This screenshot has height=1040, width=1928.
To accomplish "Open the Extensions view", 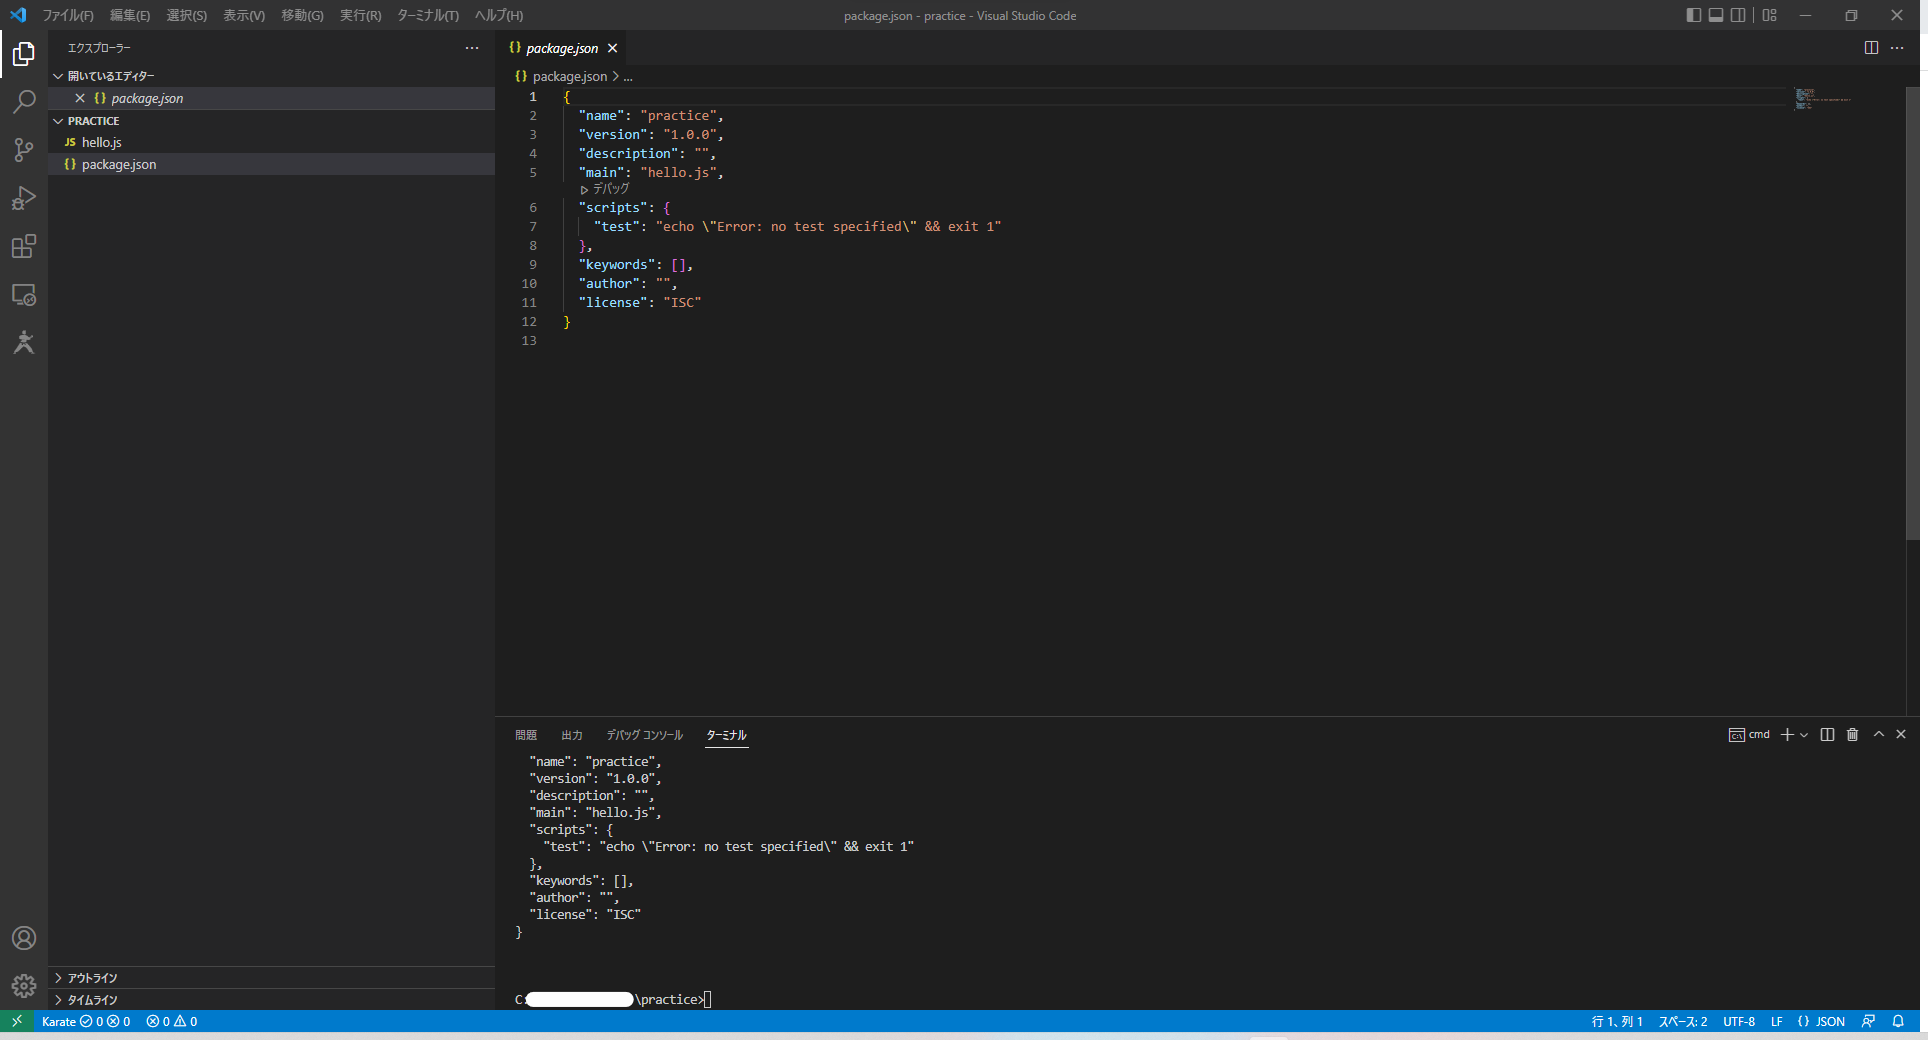I will point(24,247).
